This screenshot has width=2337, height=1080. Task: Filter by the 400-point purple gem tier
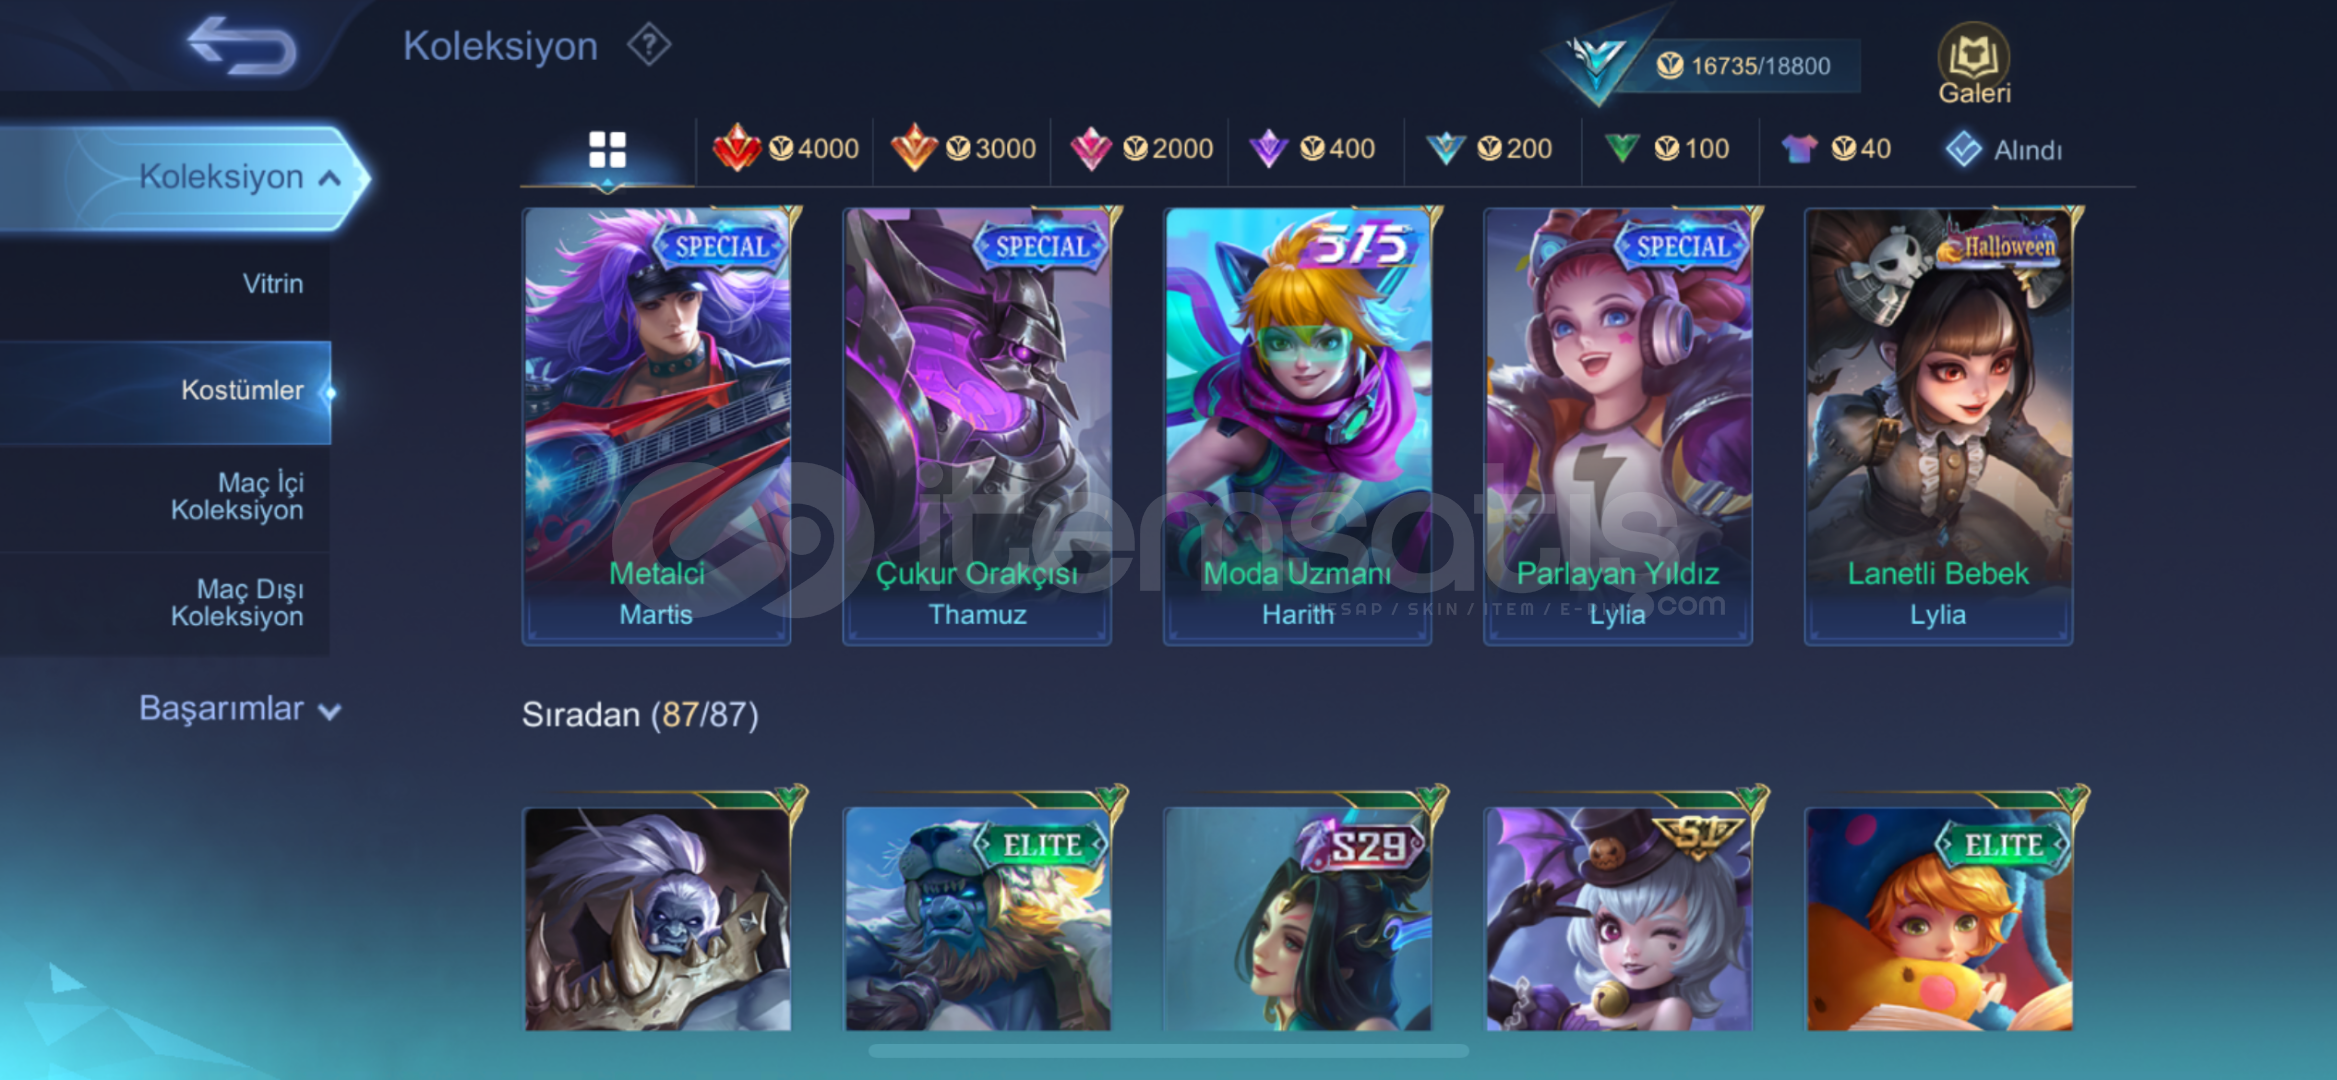(x=1312, y=149)
